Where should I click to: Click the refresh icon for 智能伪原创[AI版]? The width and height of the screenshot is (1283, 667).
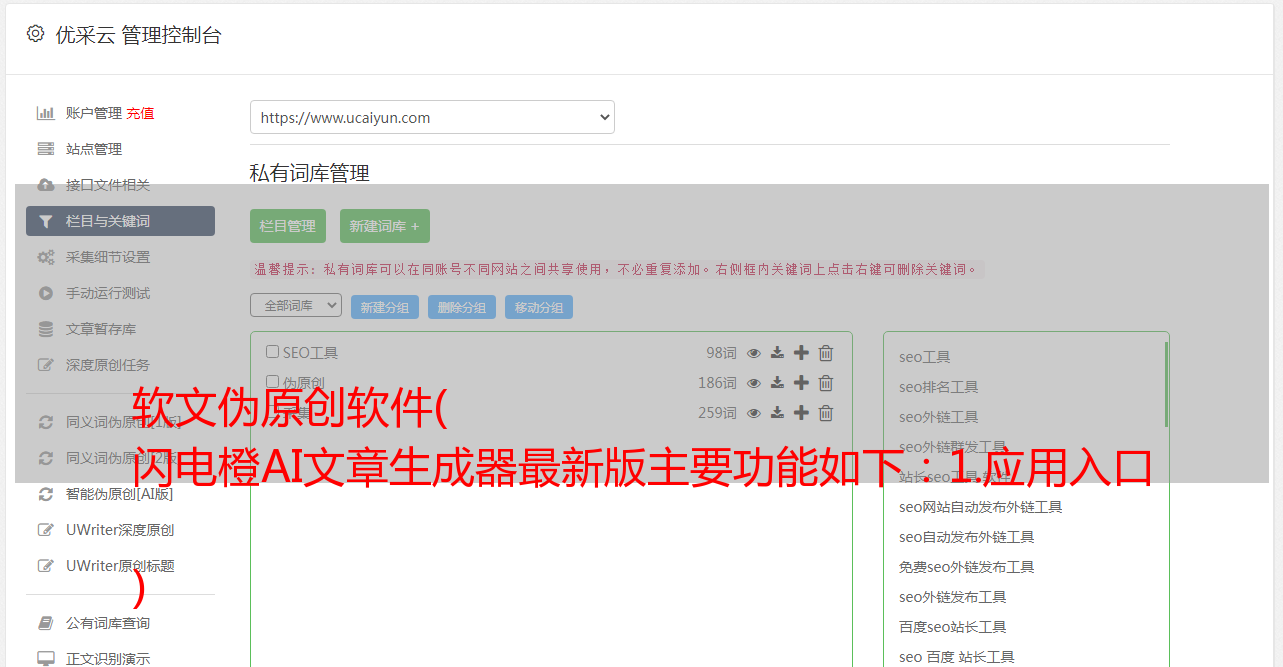(46, 494)
